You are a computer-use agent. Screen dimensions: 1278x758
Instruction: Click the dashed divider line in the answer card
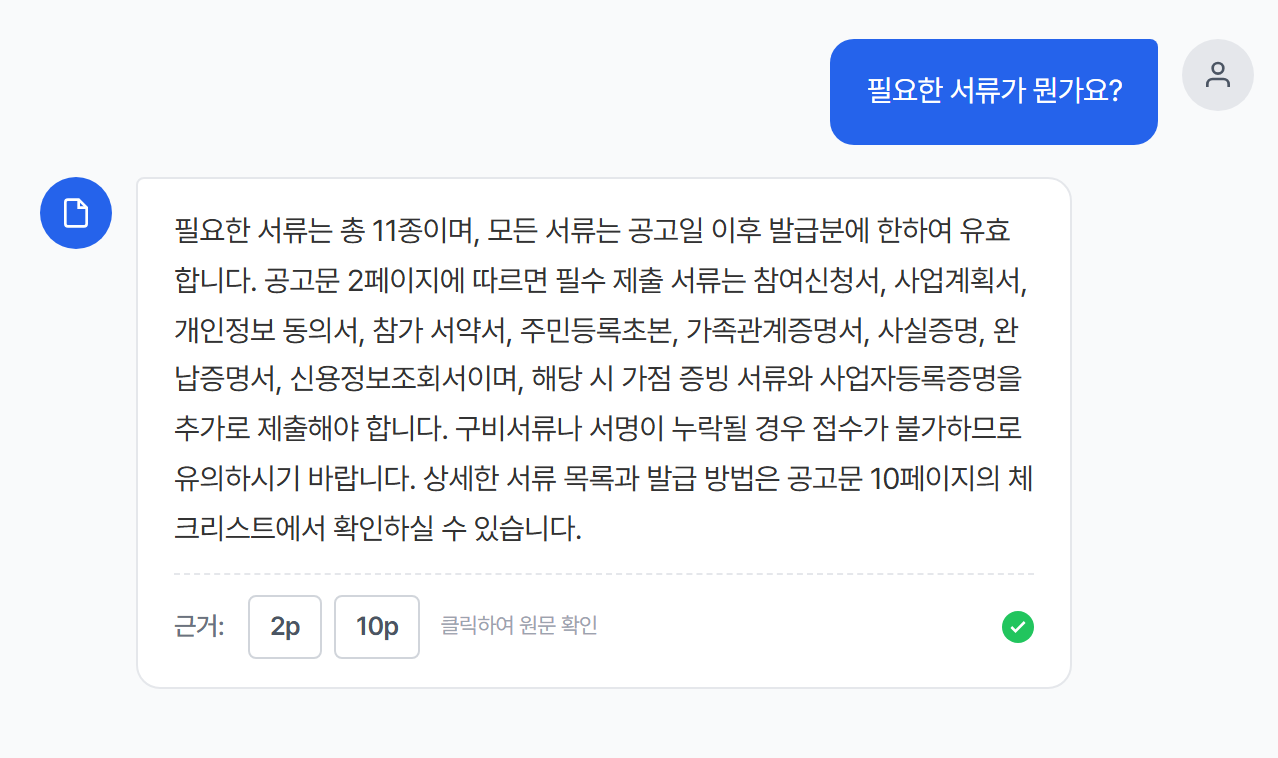click(606, 574)
